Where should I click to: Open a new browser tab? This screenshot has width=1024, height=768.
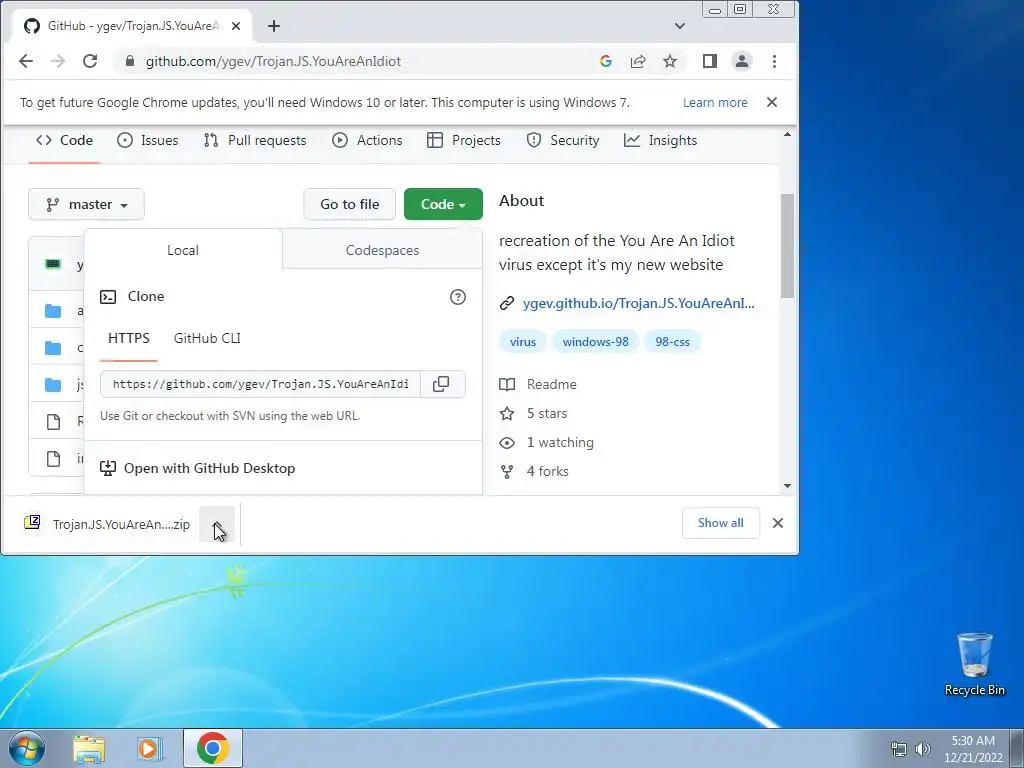274,26
